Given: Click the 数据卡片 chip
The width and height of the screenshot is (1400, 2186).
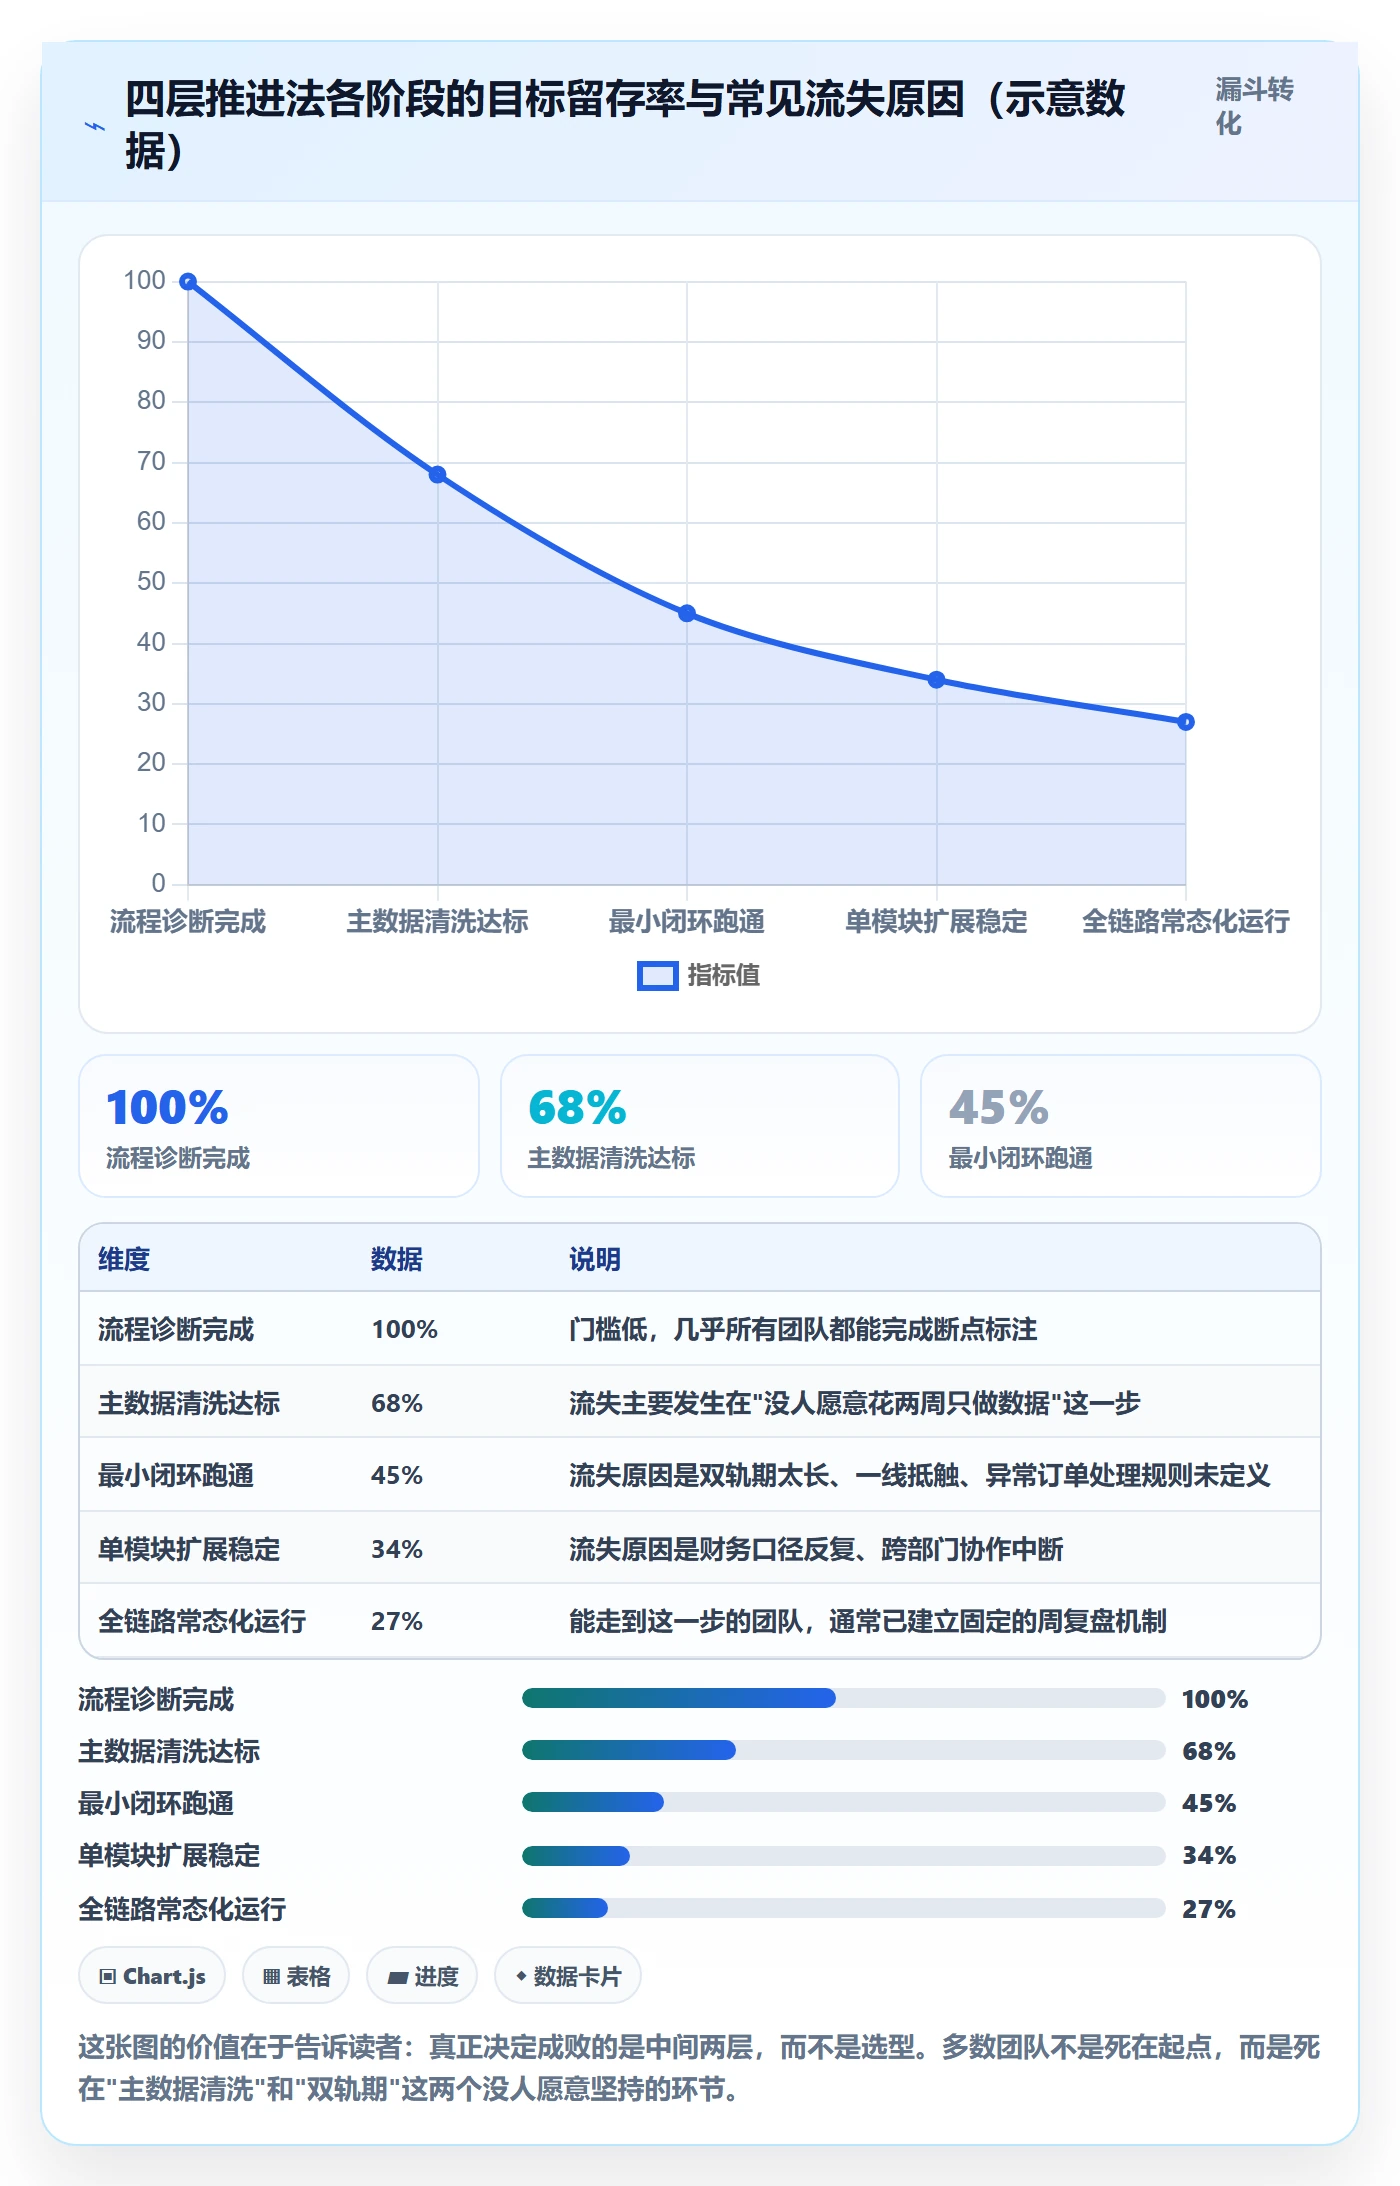Looking at the screenshot, I should [568, 1975].
